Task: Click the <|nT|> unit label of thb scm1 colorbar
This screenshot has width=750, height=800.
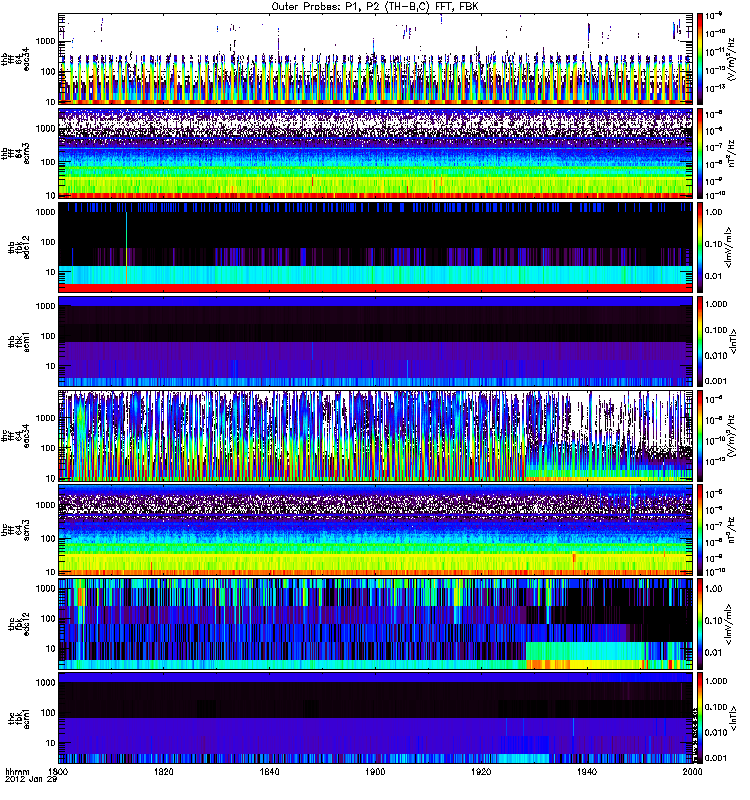Action: click(733, 341)
